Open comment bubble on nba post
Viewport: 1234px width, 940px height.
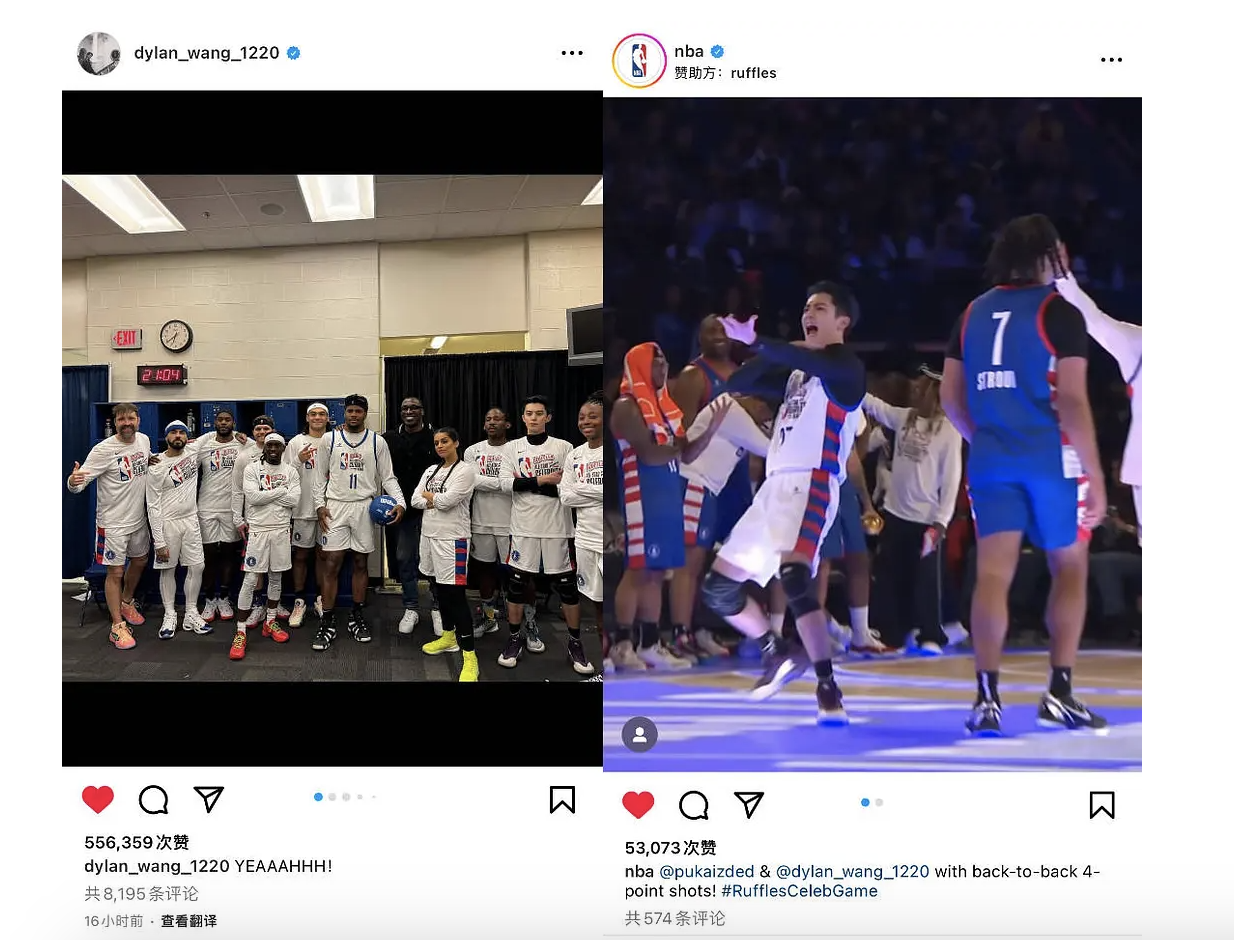click(x=693, y=805)
